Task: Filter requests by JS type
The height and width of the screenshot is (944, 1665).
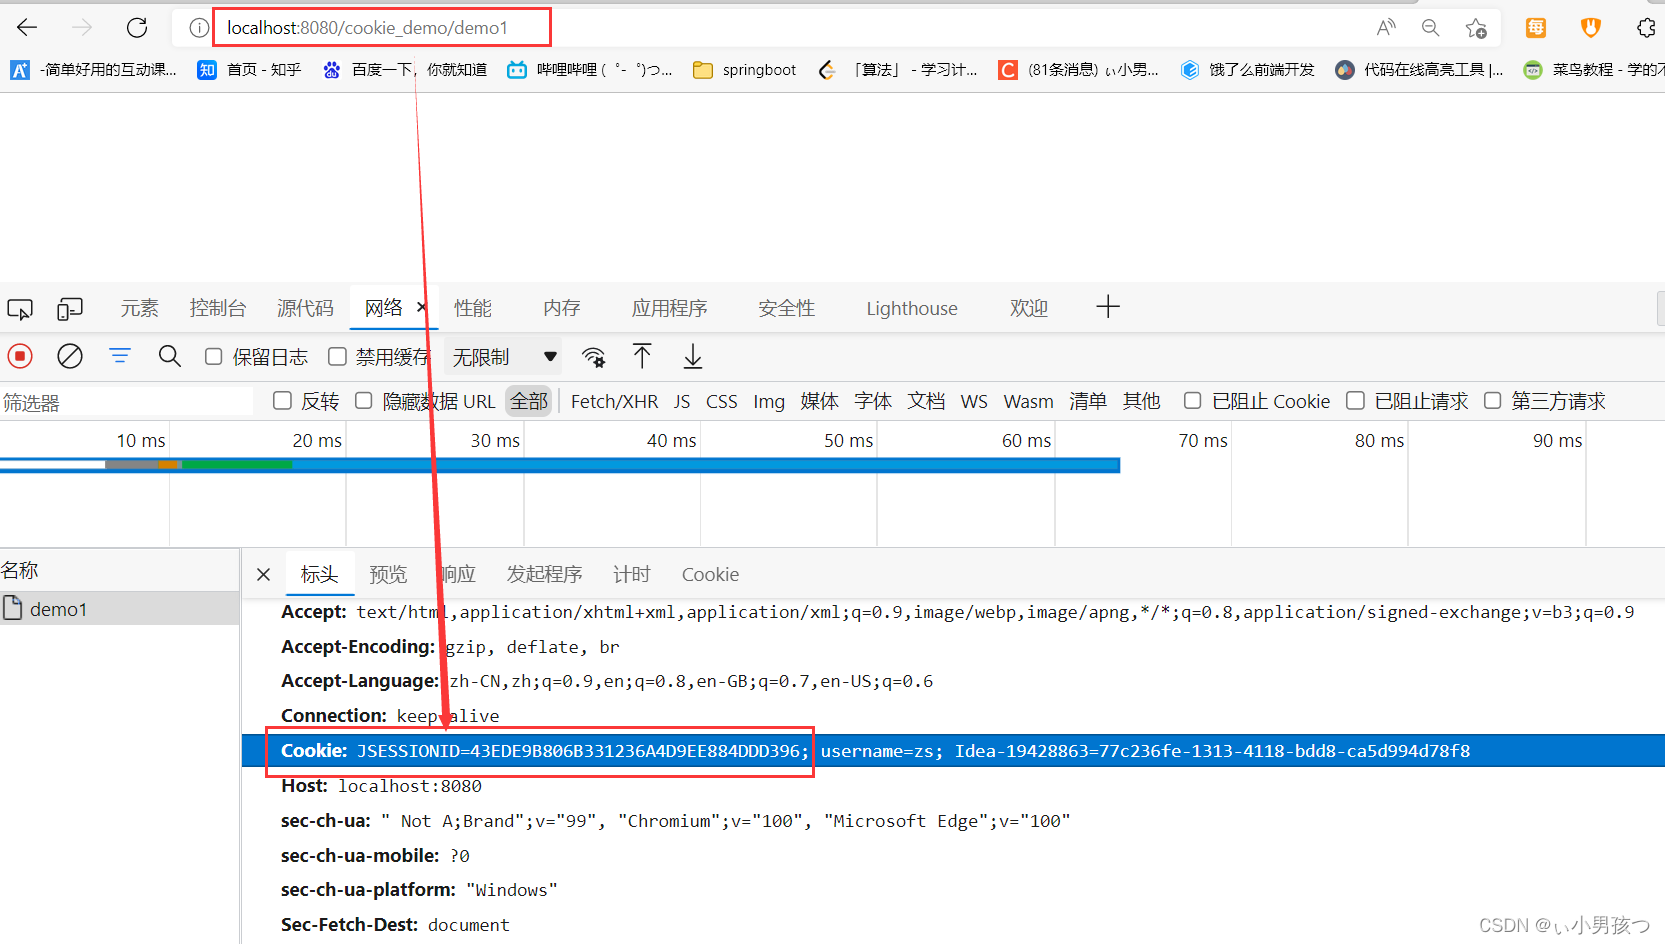Action: [682, 401]
